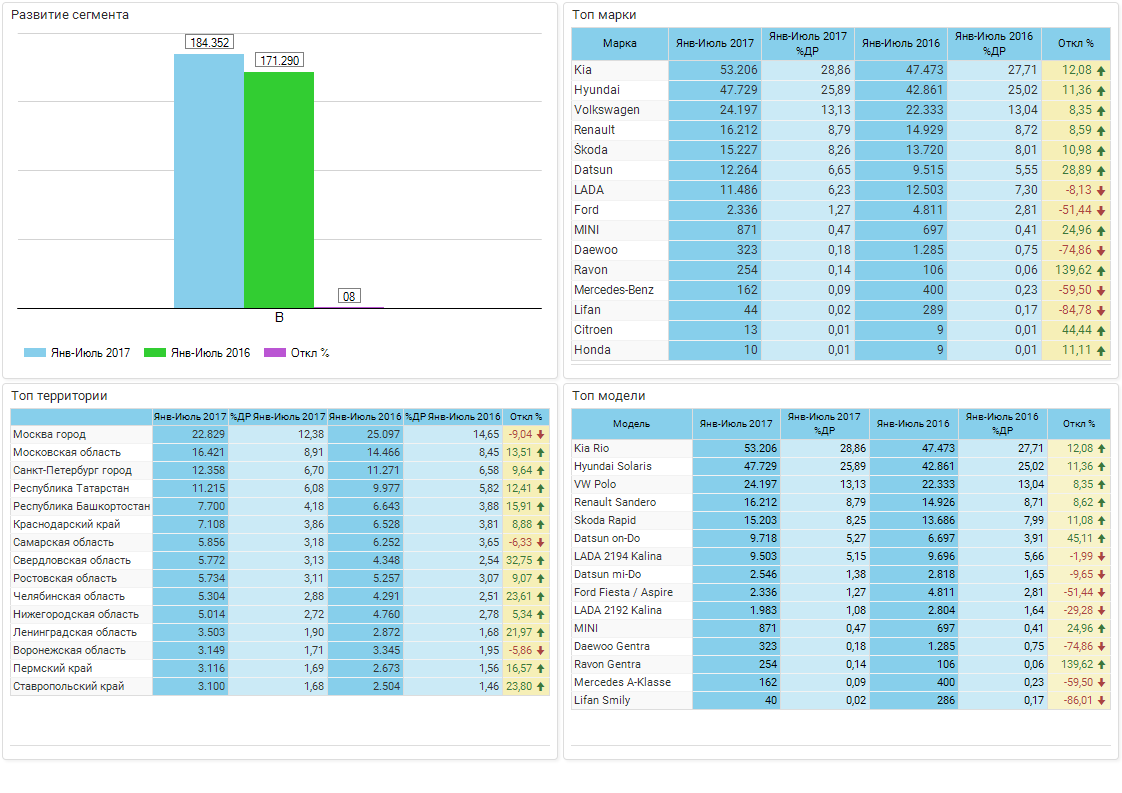Click the red down arrow in the LADA 2194 Kalina row

click(x=1101, y=556)
